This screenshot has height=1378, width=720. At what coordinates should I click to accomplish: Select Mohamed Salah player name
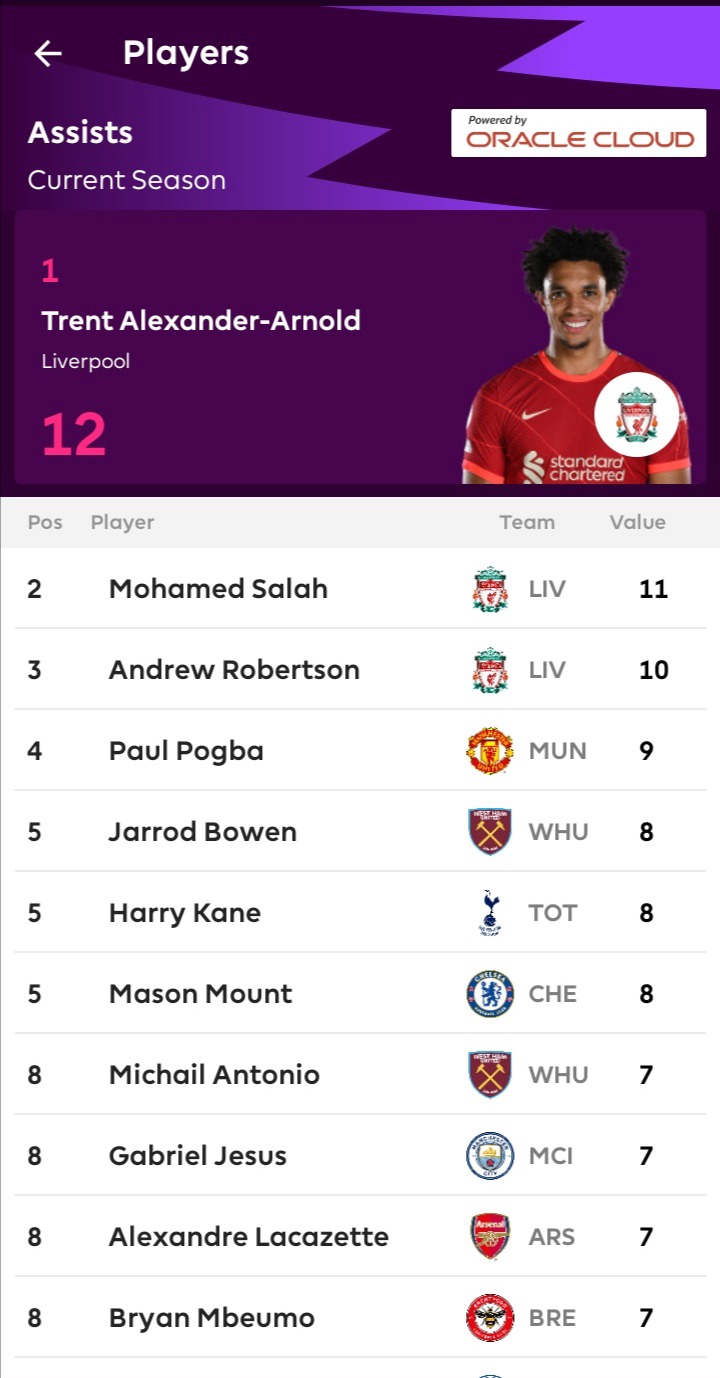tap(218, 589)
